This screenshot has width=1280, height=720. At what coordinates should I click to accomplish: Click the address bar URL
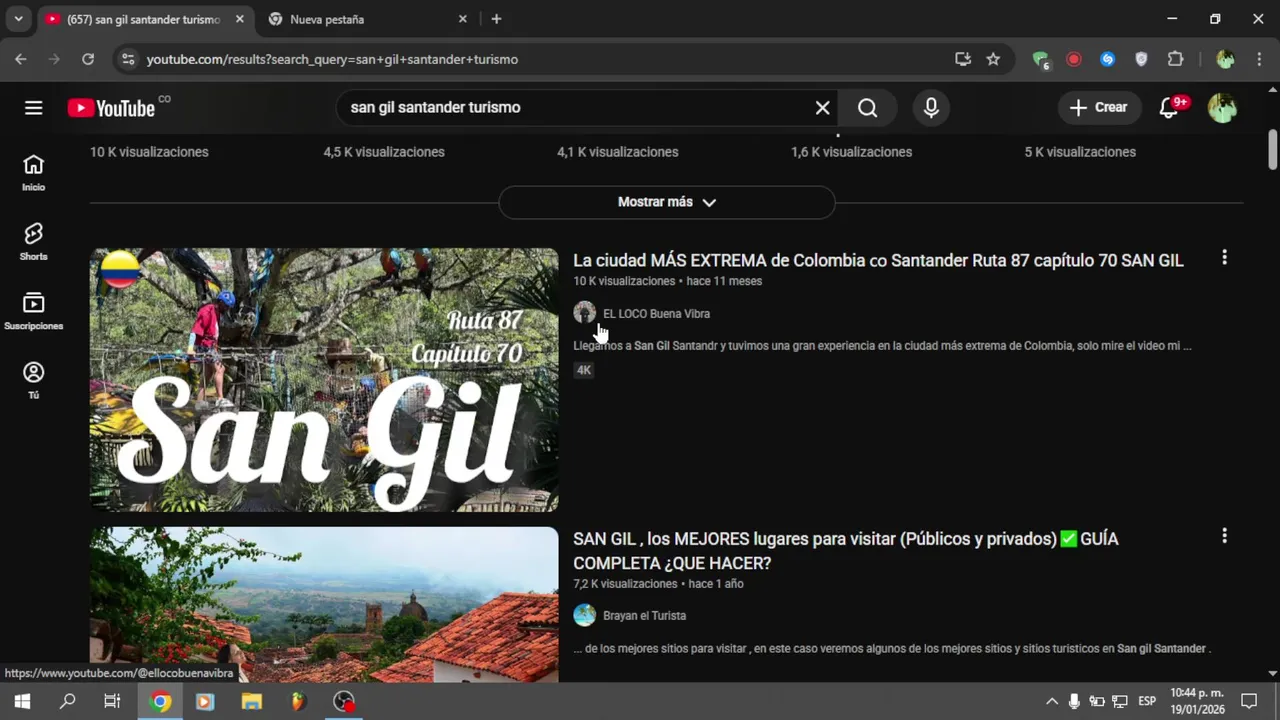(x=332, y=59)
